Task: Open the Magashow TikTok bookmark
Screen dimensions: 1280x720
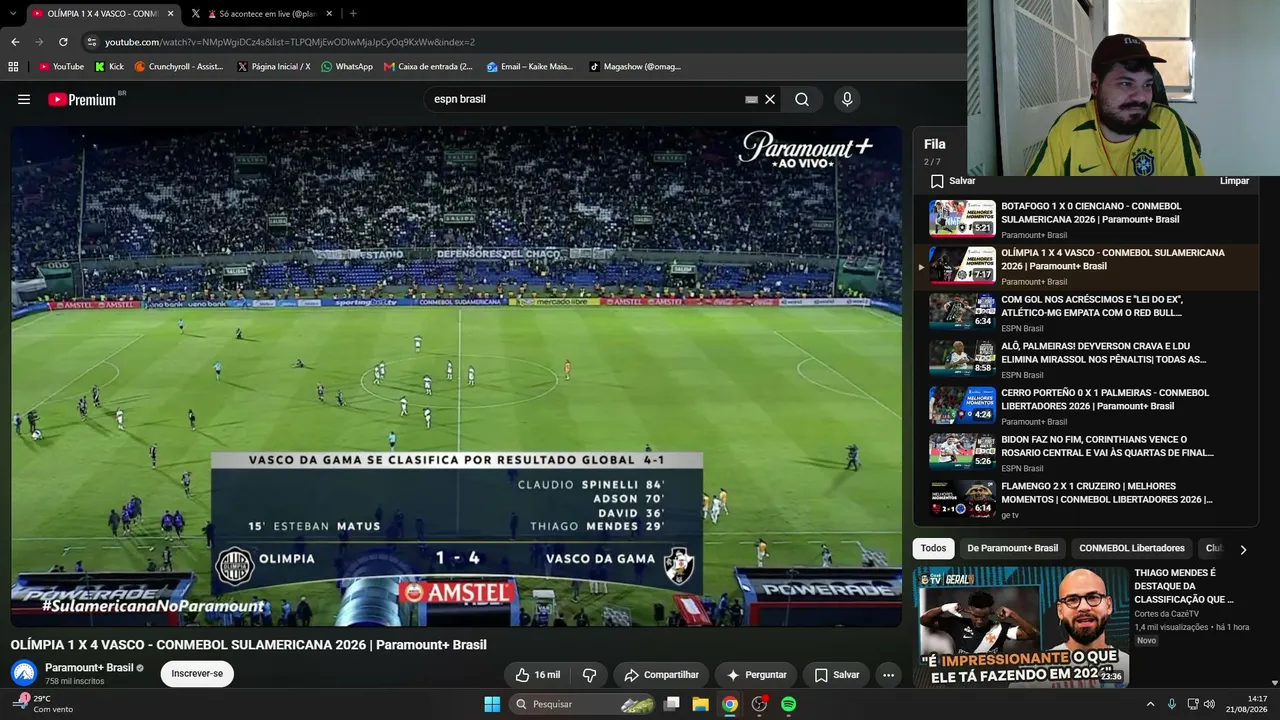Action: point(634,67)
